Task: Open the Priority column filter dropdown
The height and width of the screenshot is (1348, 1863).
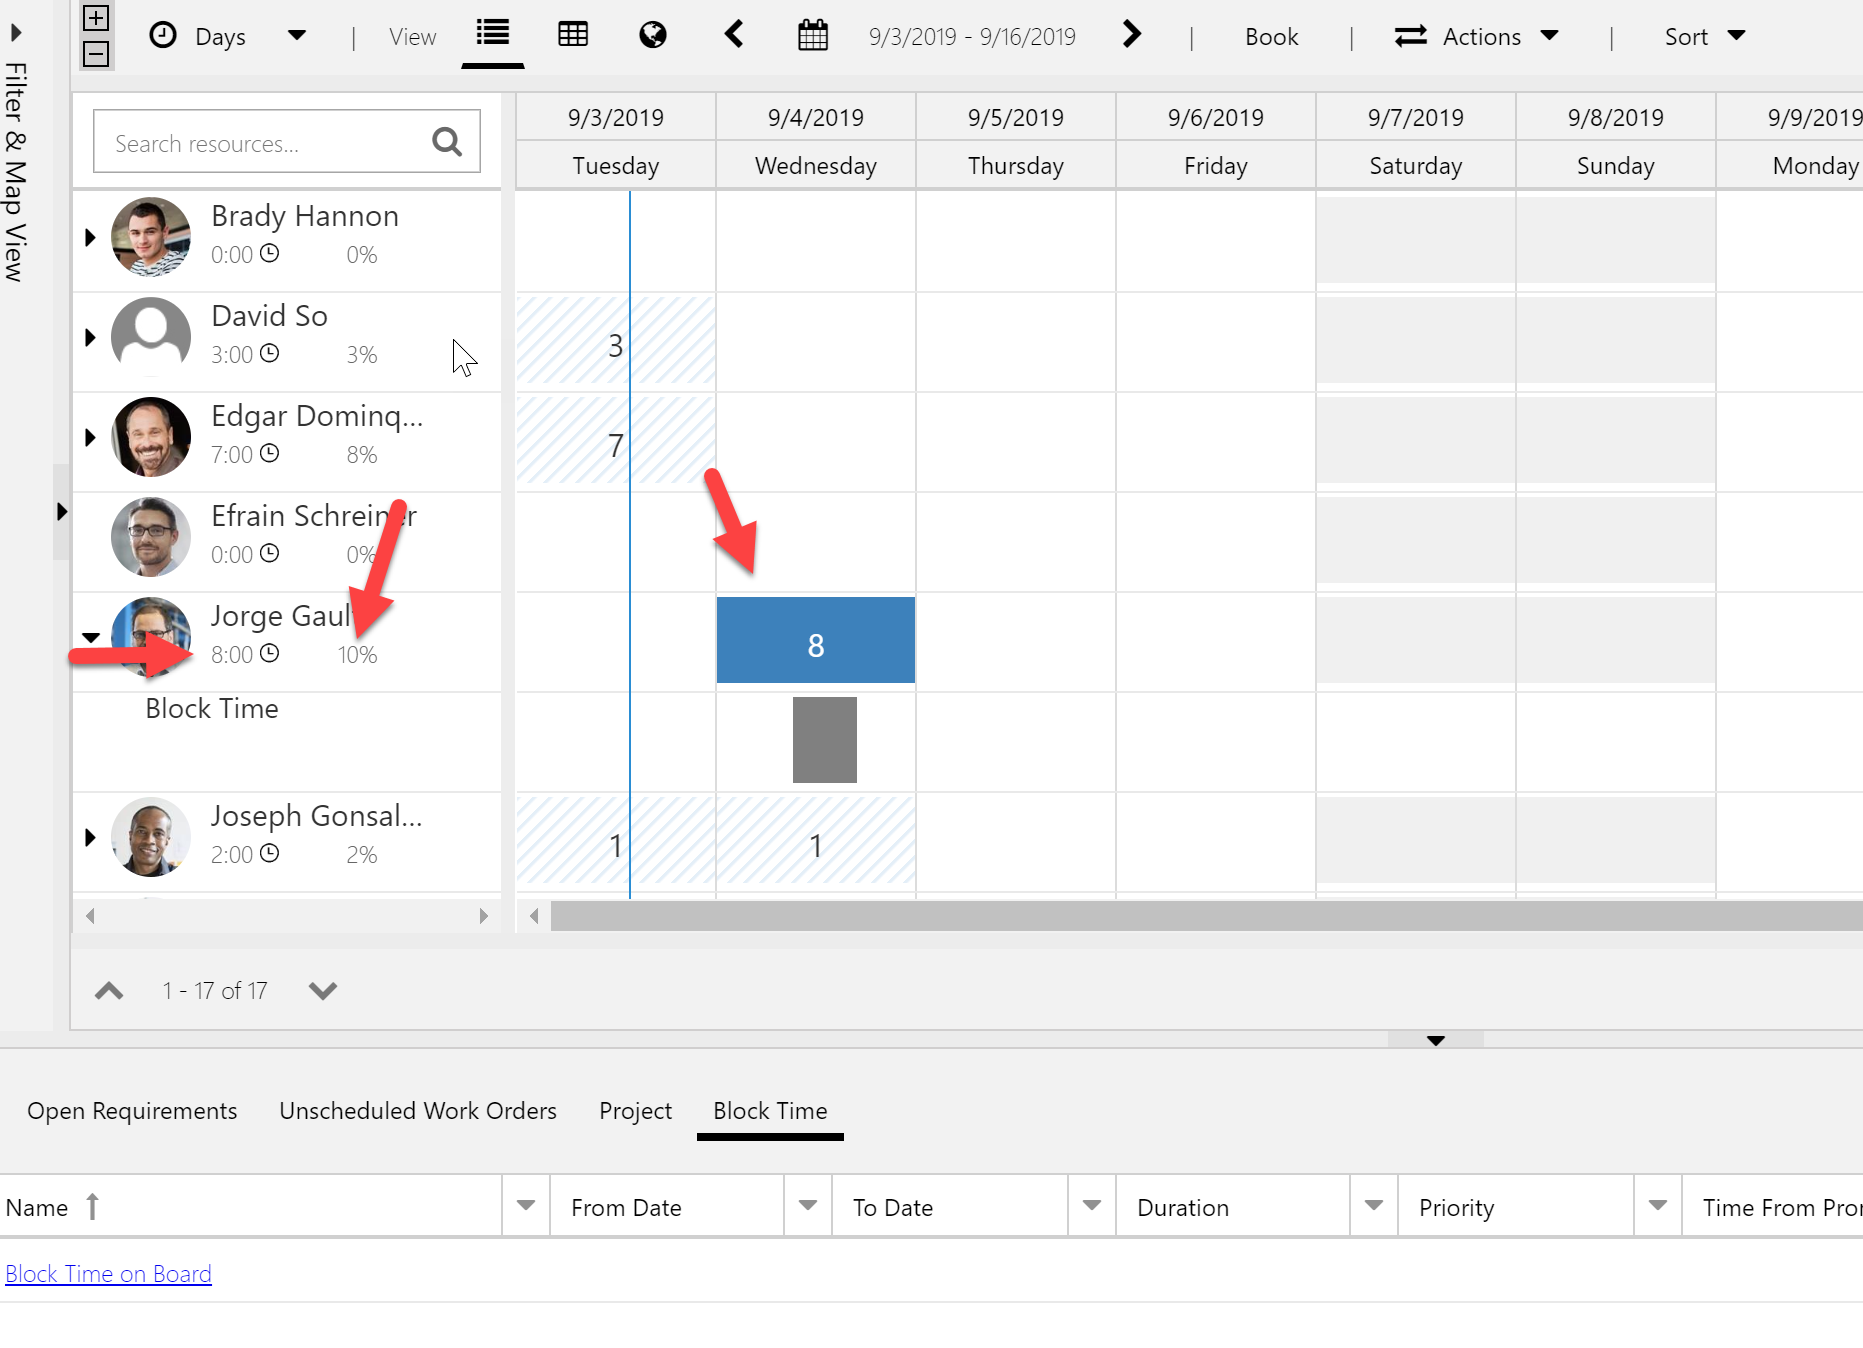Action: [x=1657, y=1206]
